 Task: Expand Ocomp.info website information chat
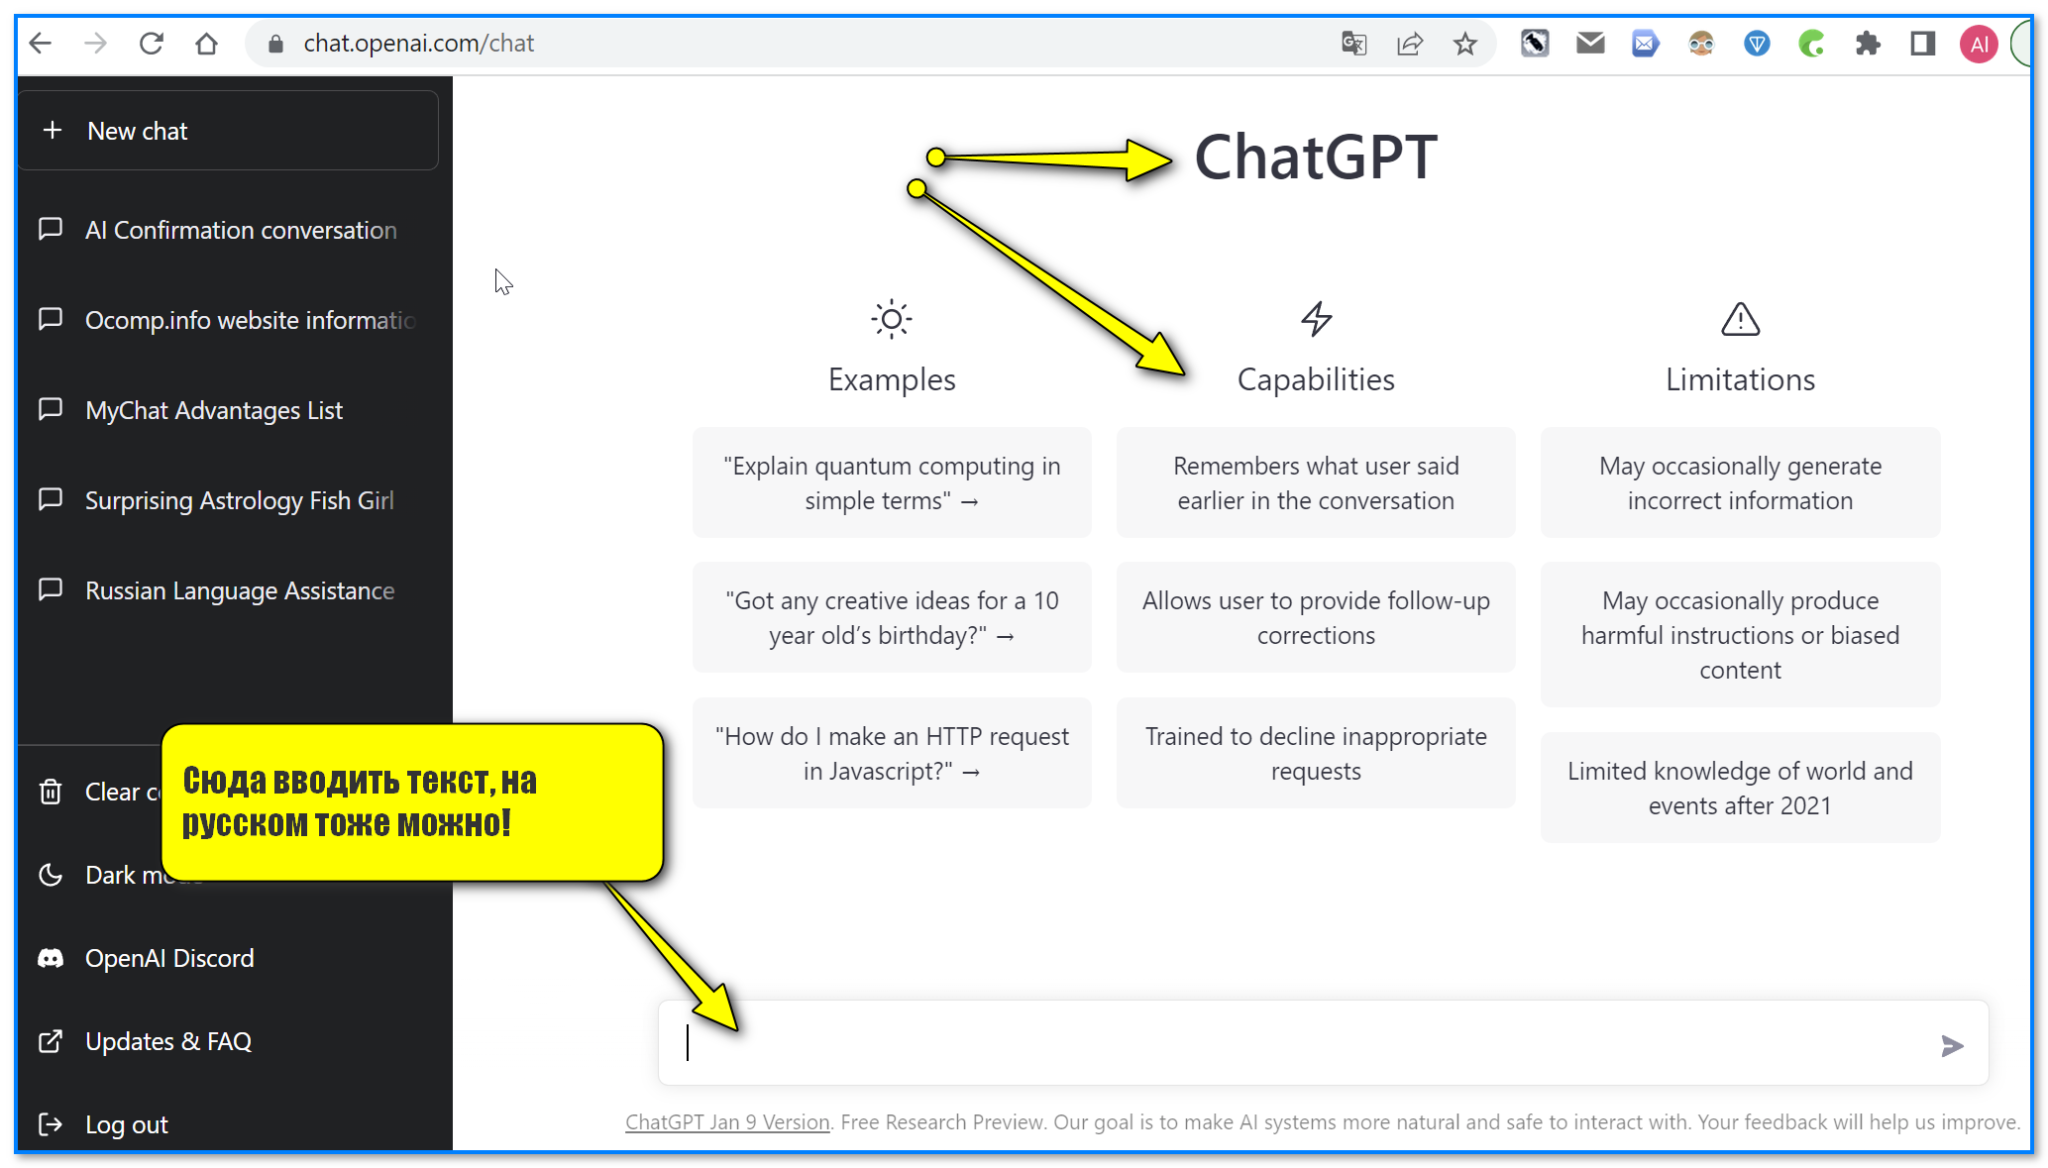225,321
